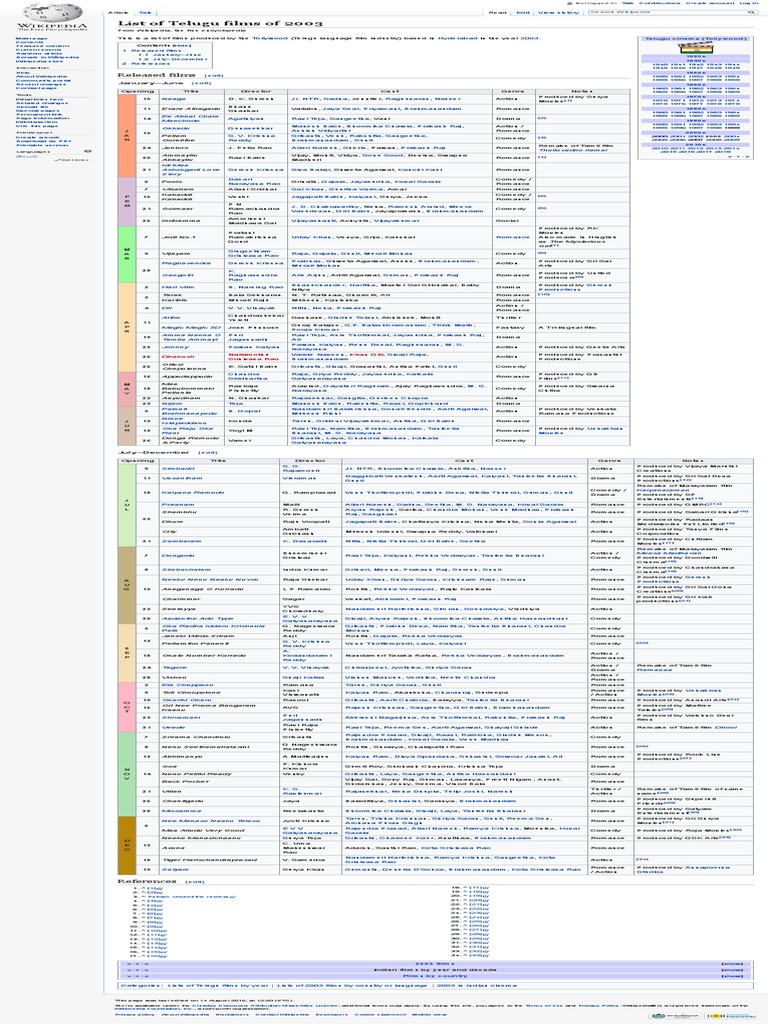The width and height of the screenshot is (768, 1024).
Task: Click the Printable version sidebar link
Action: point(41,144)
